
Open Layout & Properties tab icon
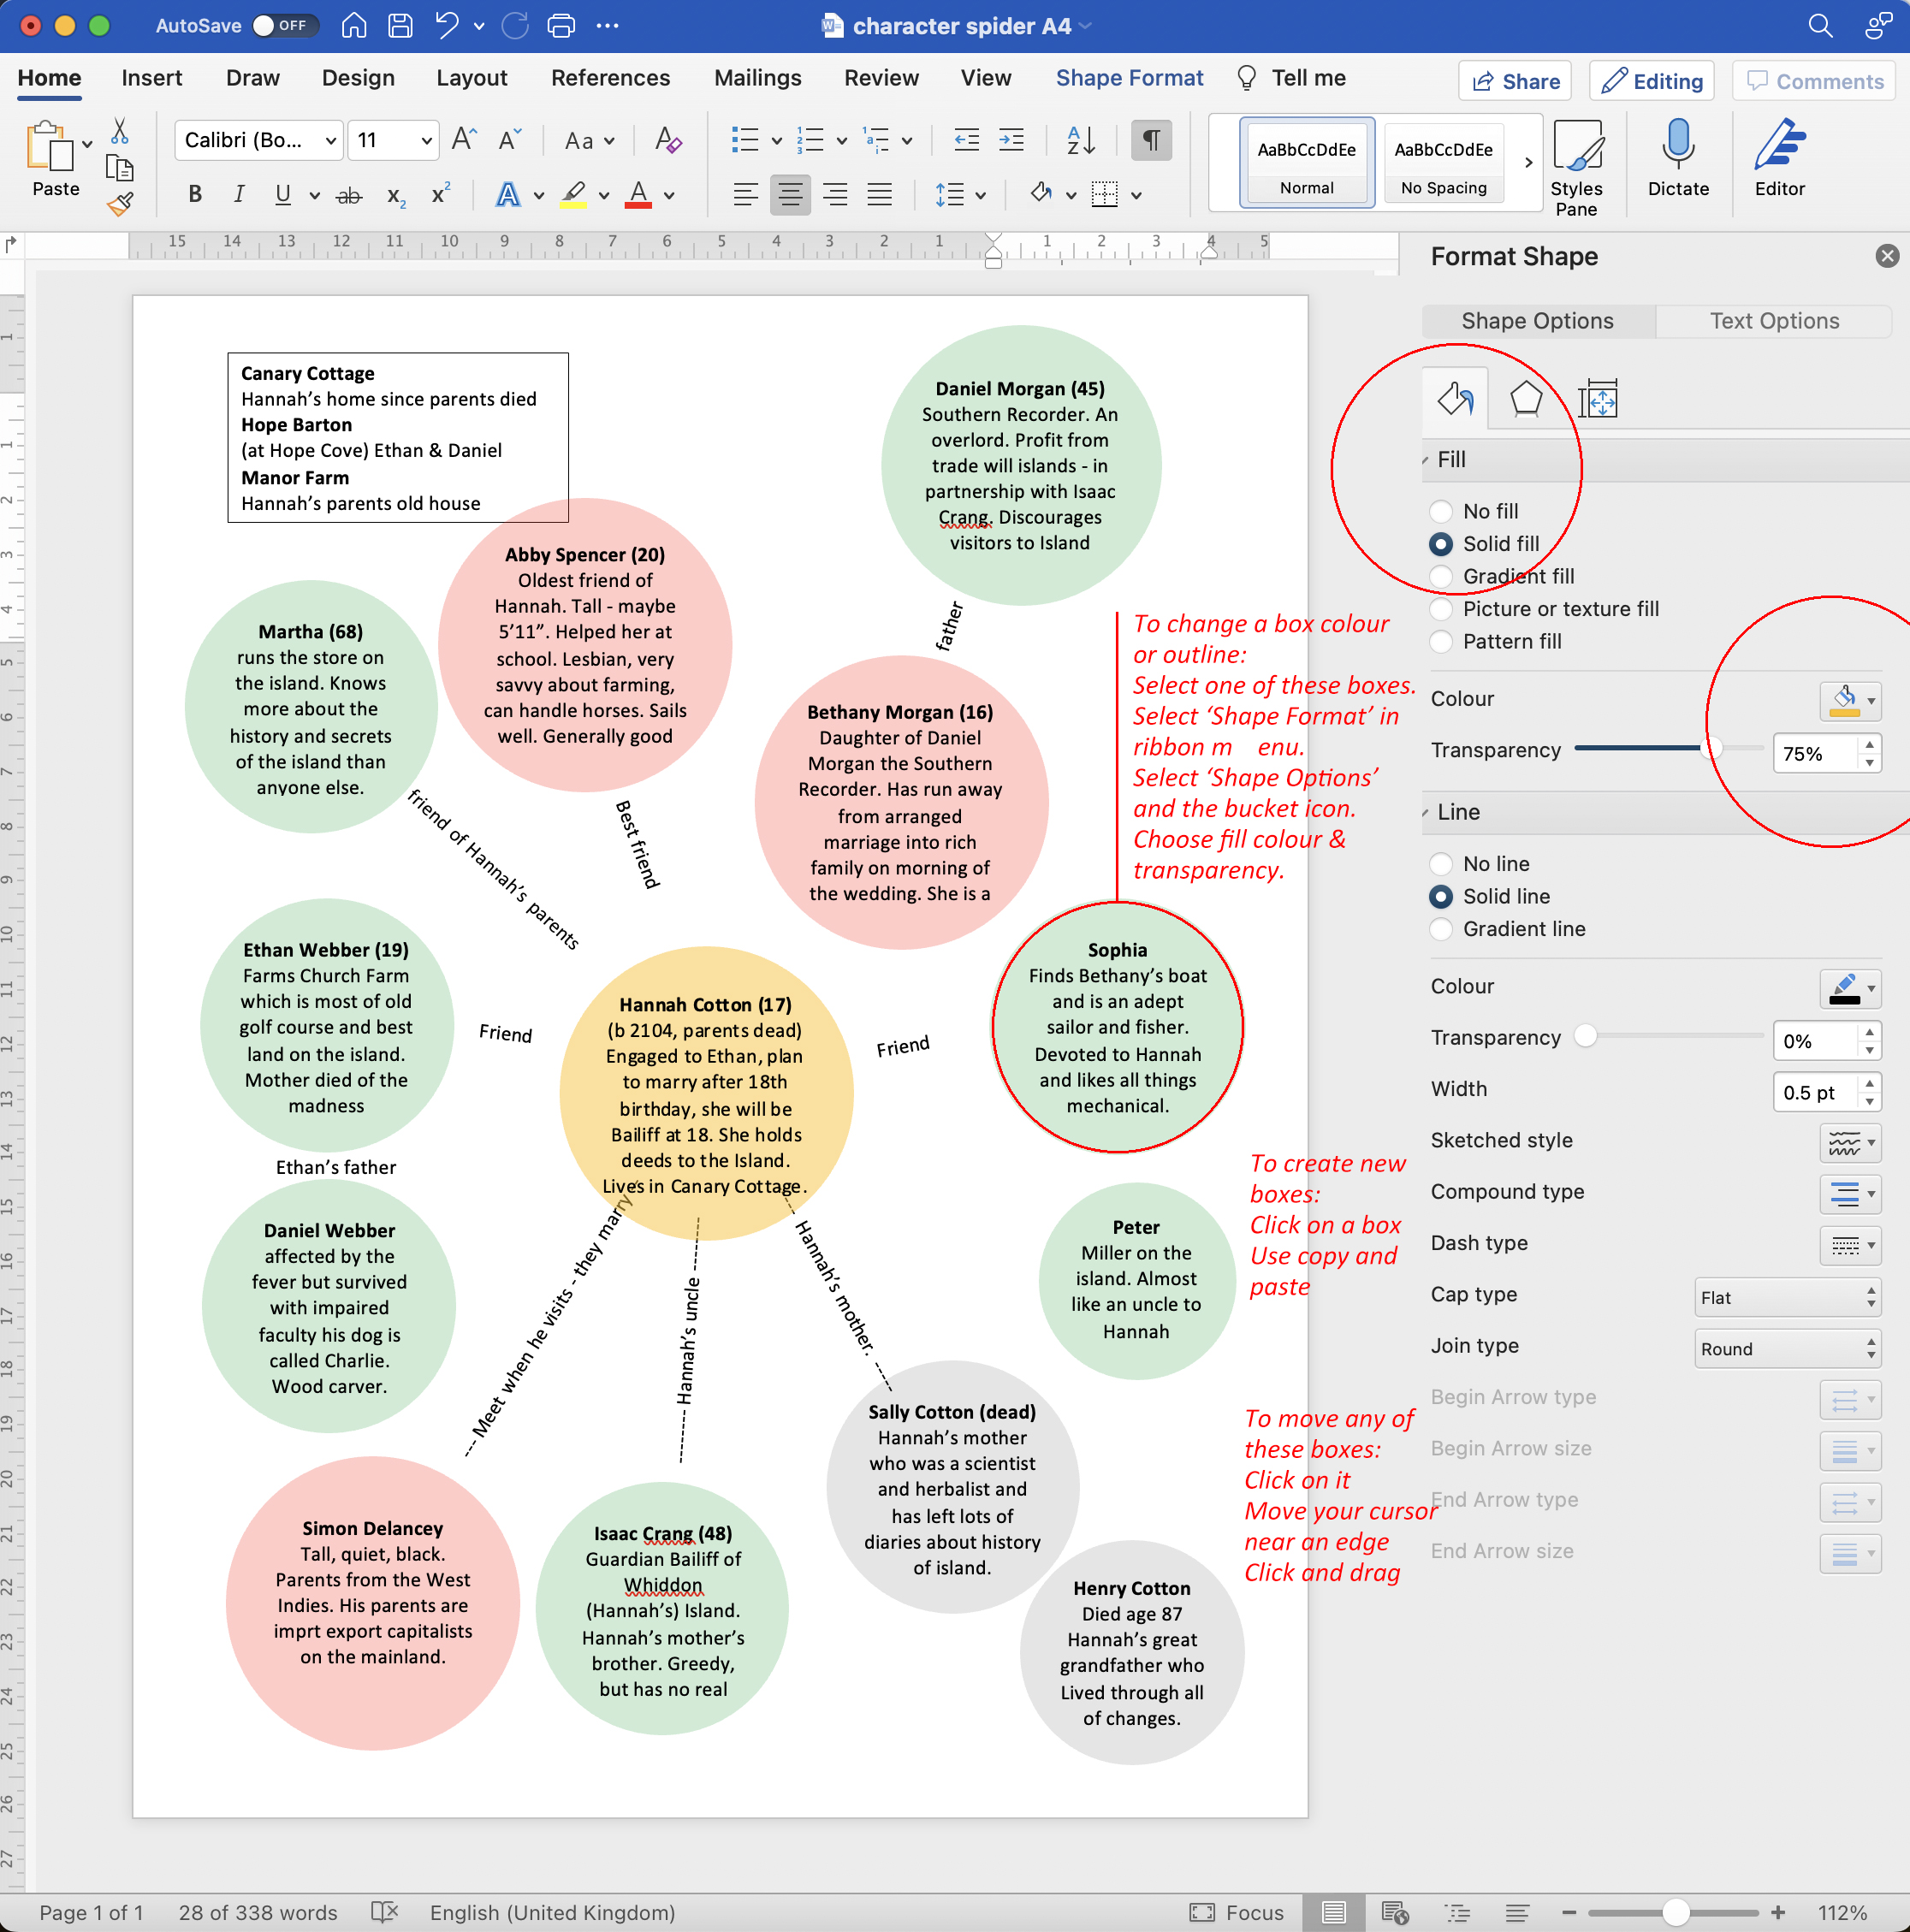(1597, 399)
